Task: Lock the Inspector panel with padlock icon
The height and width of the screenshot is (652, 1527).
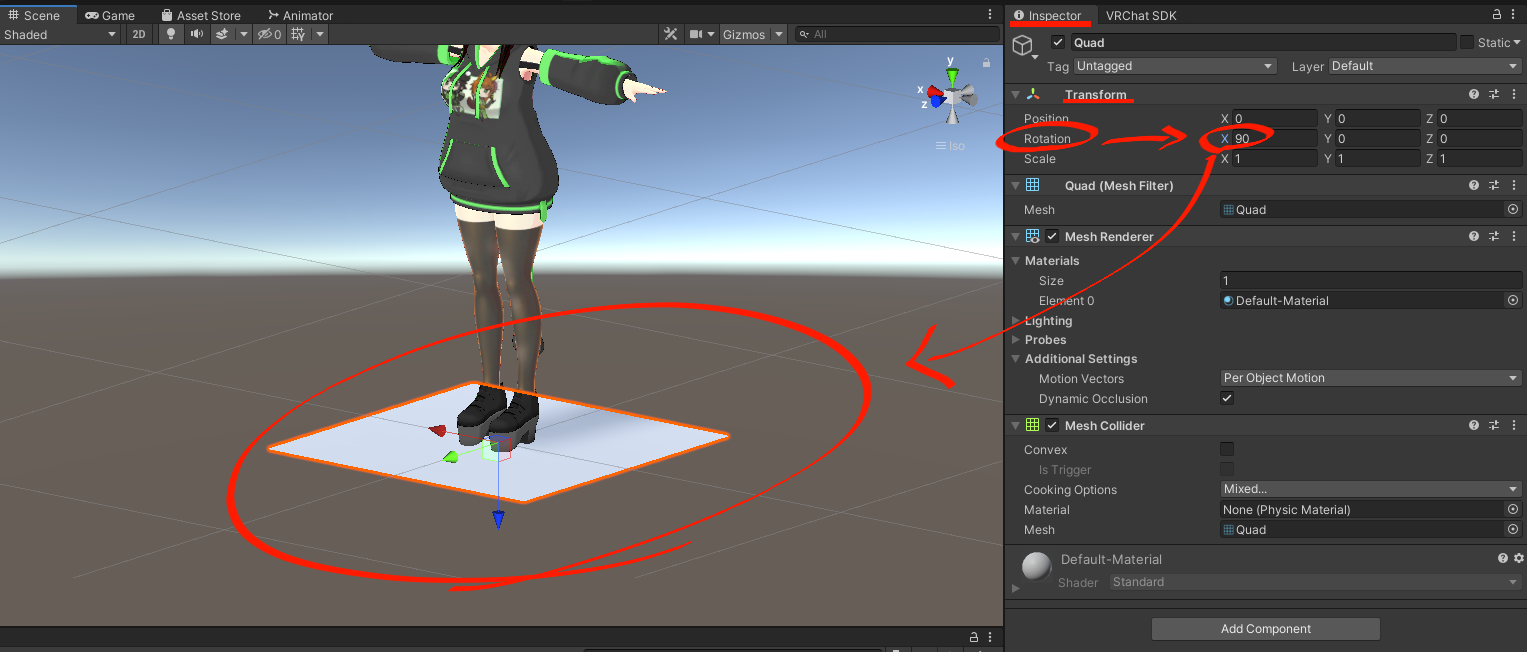Action: (x=1497, y=15)
